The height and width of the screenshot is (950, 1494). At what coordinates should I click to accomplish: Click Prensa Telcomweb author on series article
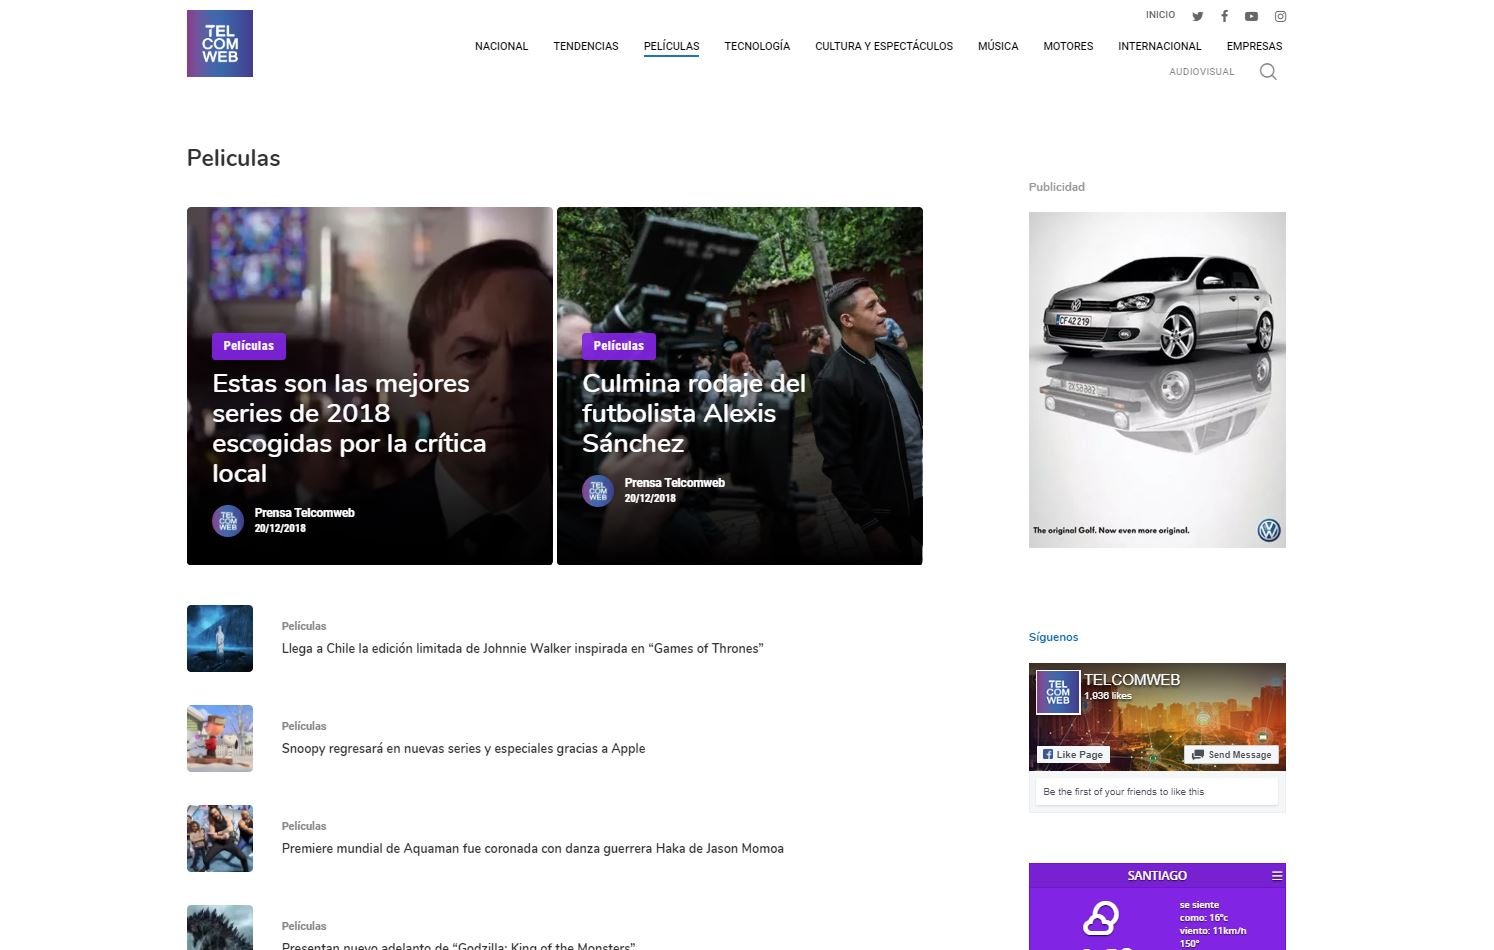[x=304, y=513]
